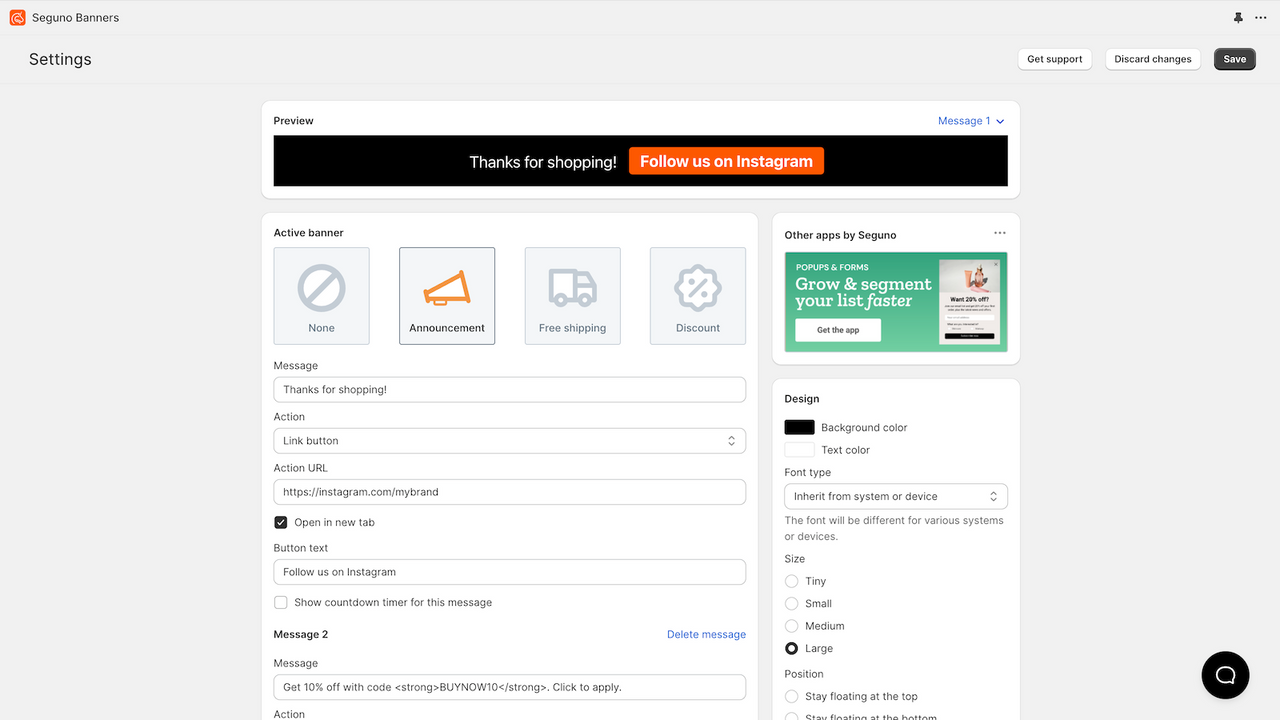Select None to disable the banner
Image resolution: width=1280 pixels, height=720 pixels.
[x=321, y=295]
